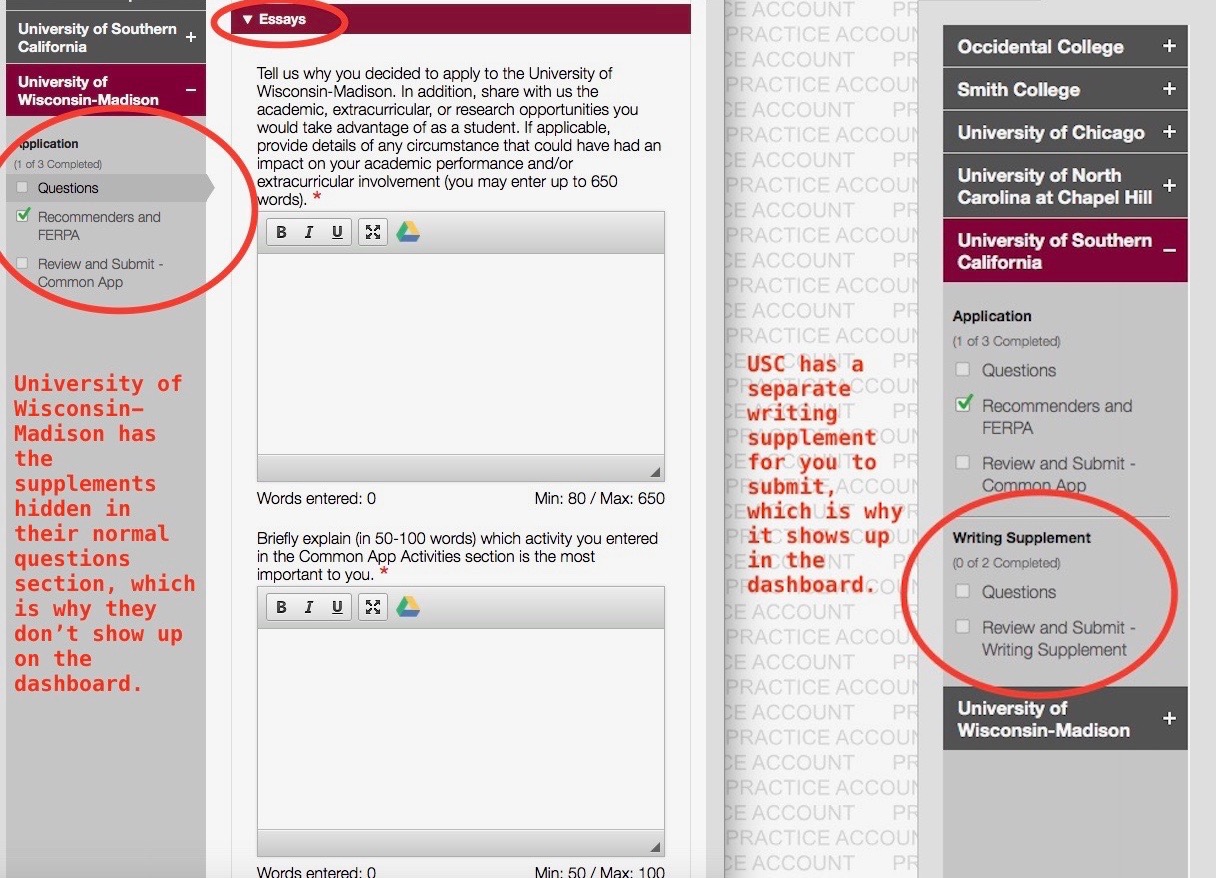
Task: Tick Review and Submit - Common App checkbox under USC
Action: point(962,462)
